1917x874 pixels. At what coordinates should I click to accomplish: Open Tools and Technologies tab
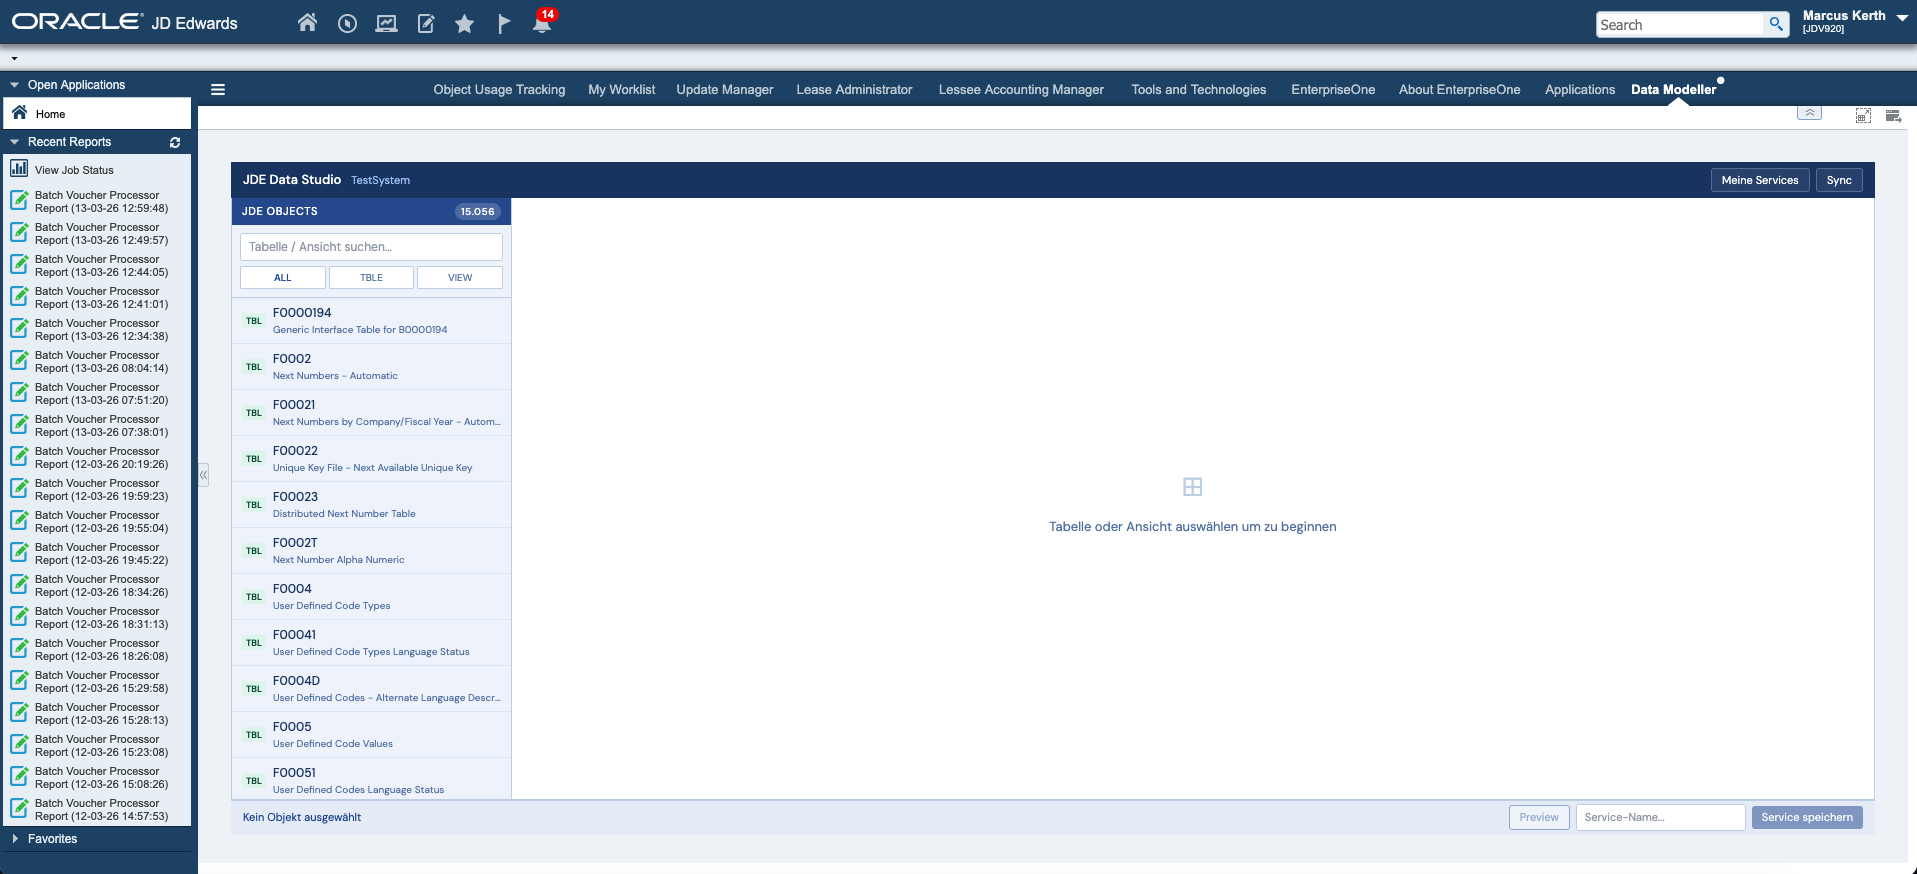pos(1198,89)
